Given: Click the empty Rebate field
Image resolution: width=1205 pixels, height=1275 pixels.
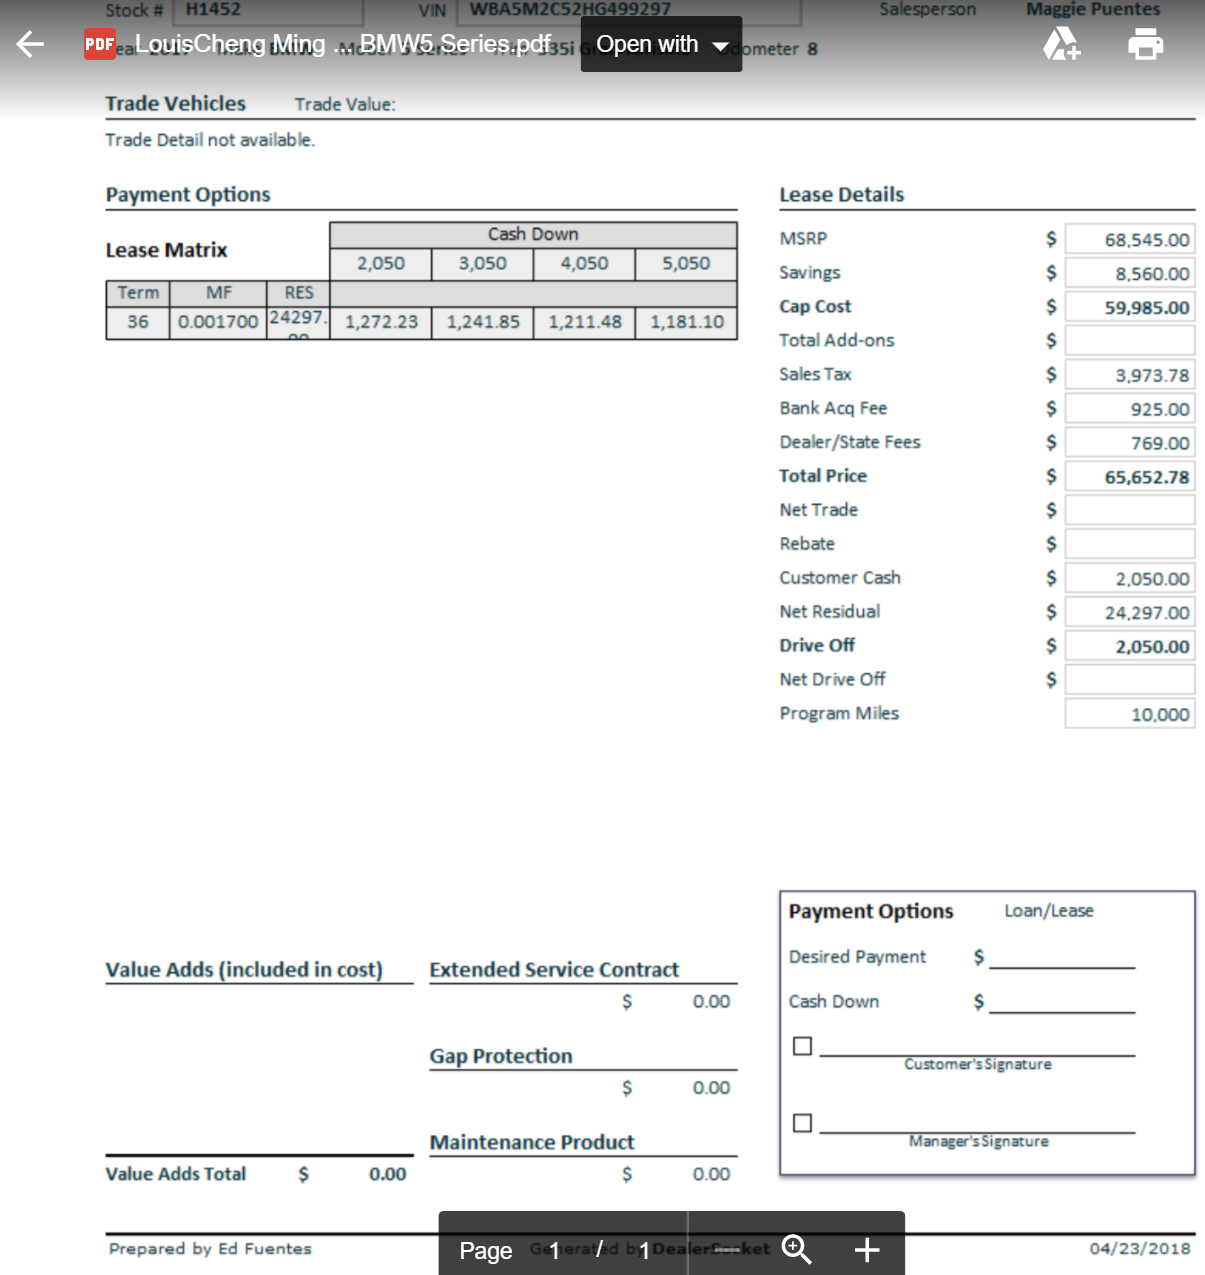Looking at the screenshot, I should tap(1130, 545).
